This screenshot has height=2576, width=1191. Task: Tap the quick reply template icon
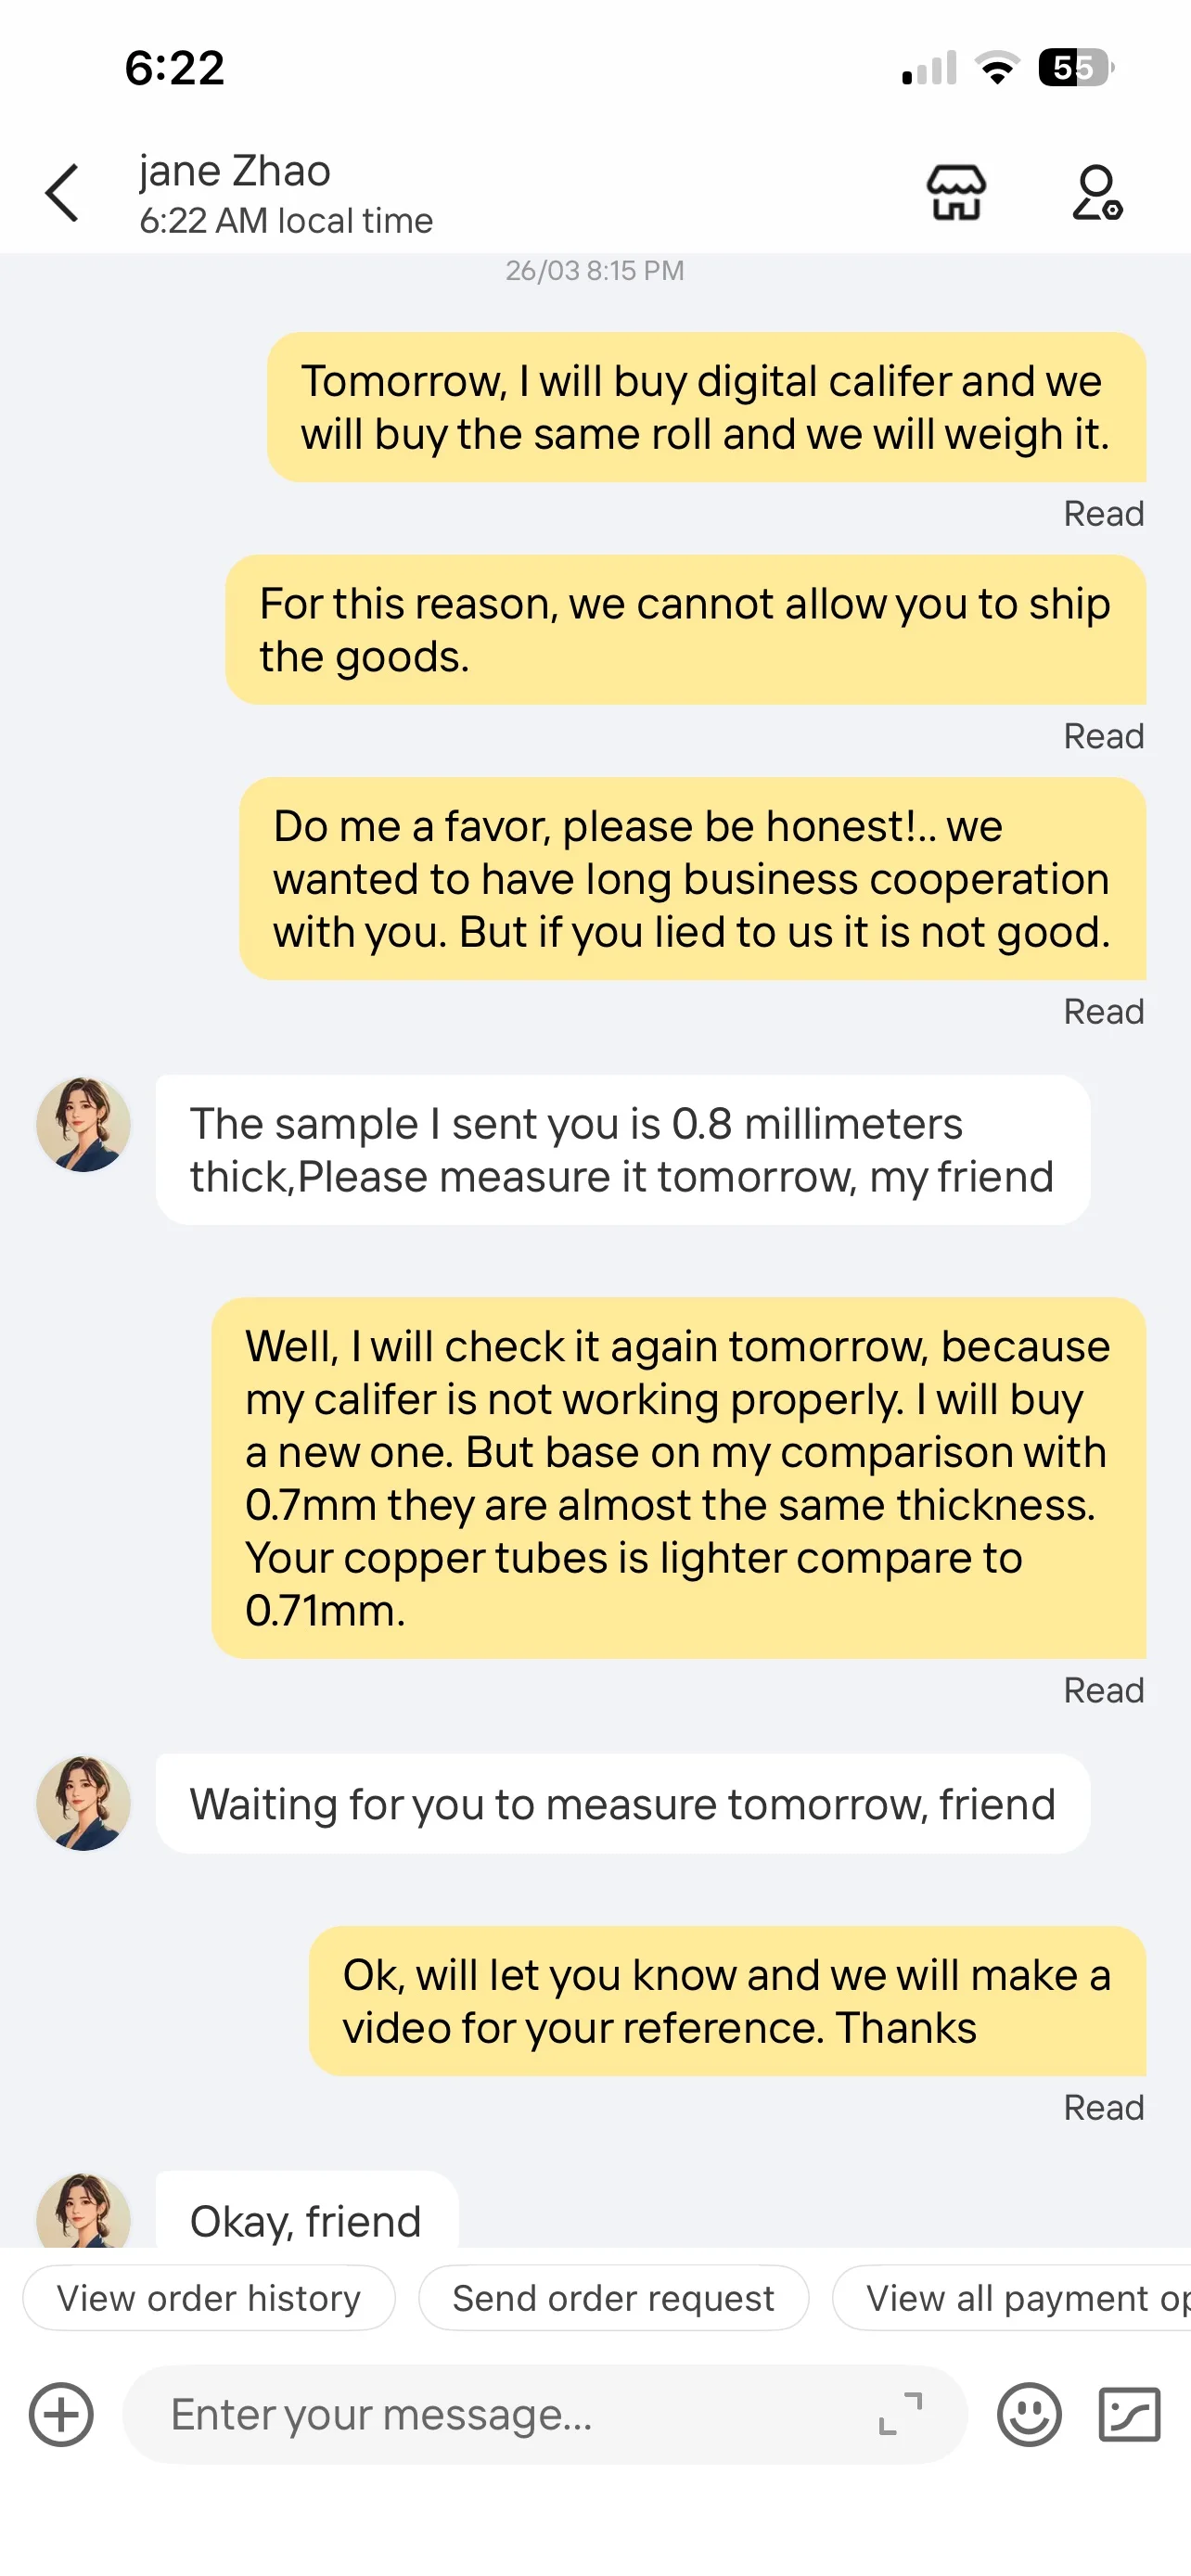pyautogui.click(x=1129, y=2414)
